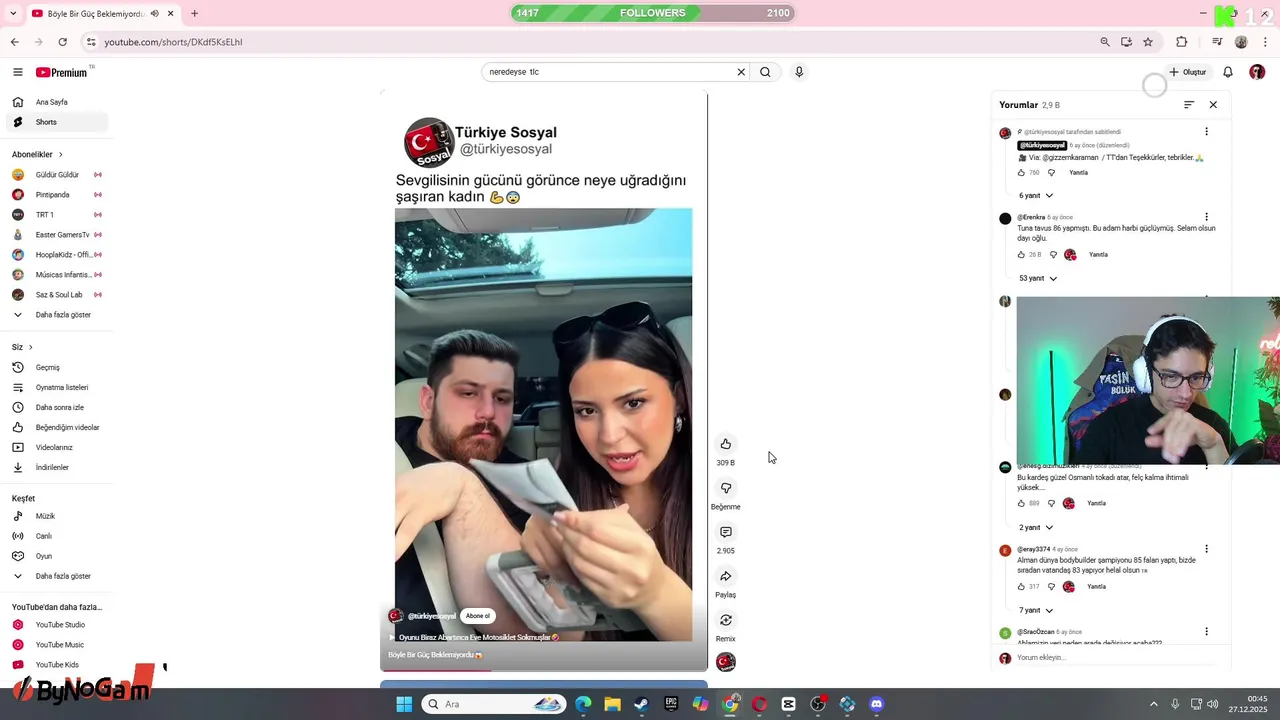Open the Remix option icon

(726, 620)
